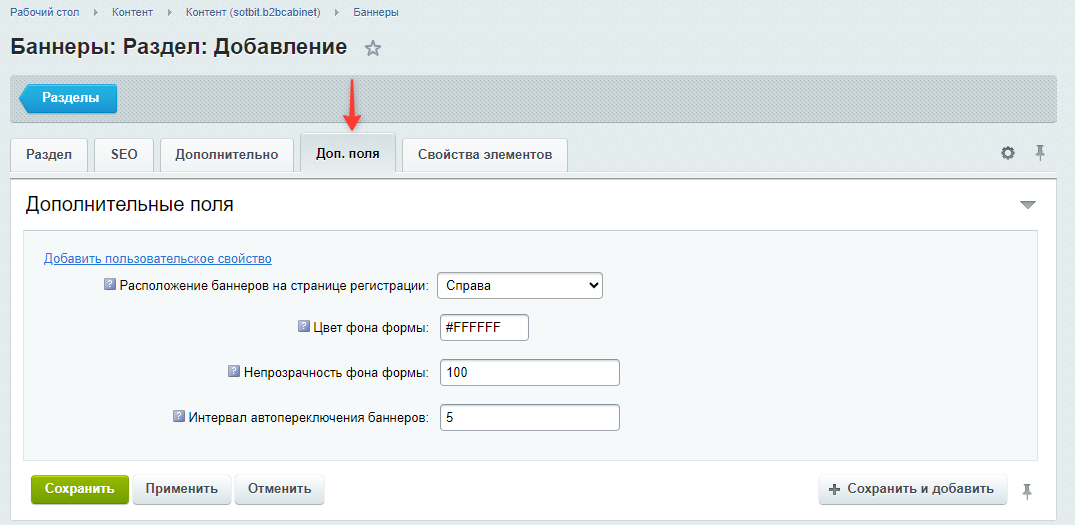Screen dimensions: 1075x525
Task: Click the Разделы back button
Action: click(x=69, y=98)
